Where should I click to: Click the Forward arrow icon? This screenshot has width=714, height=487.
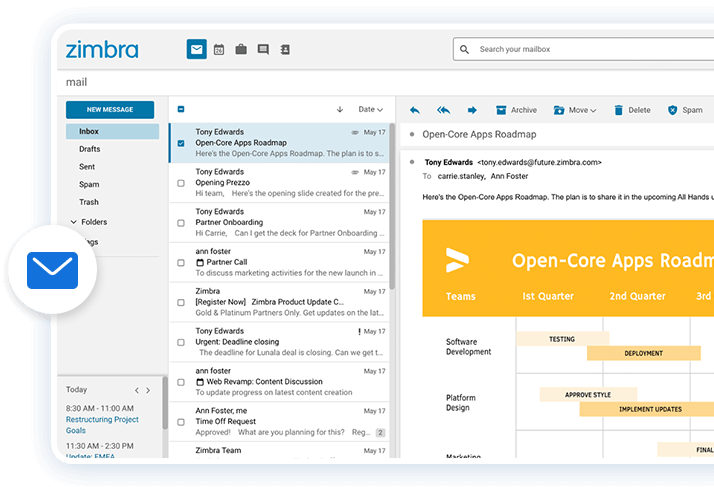pyautogui.click(x=472, y=110)
